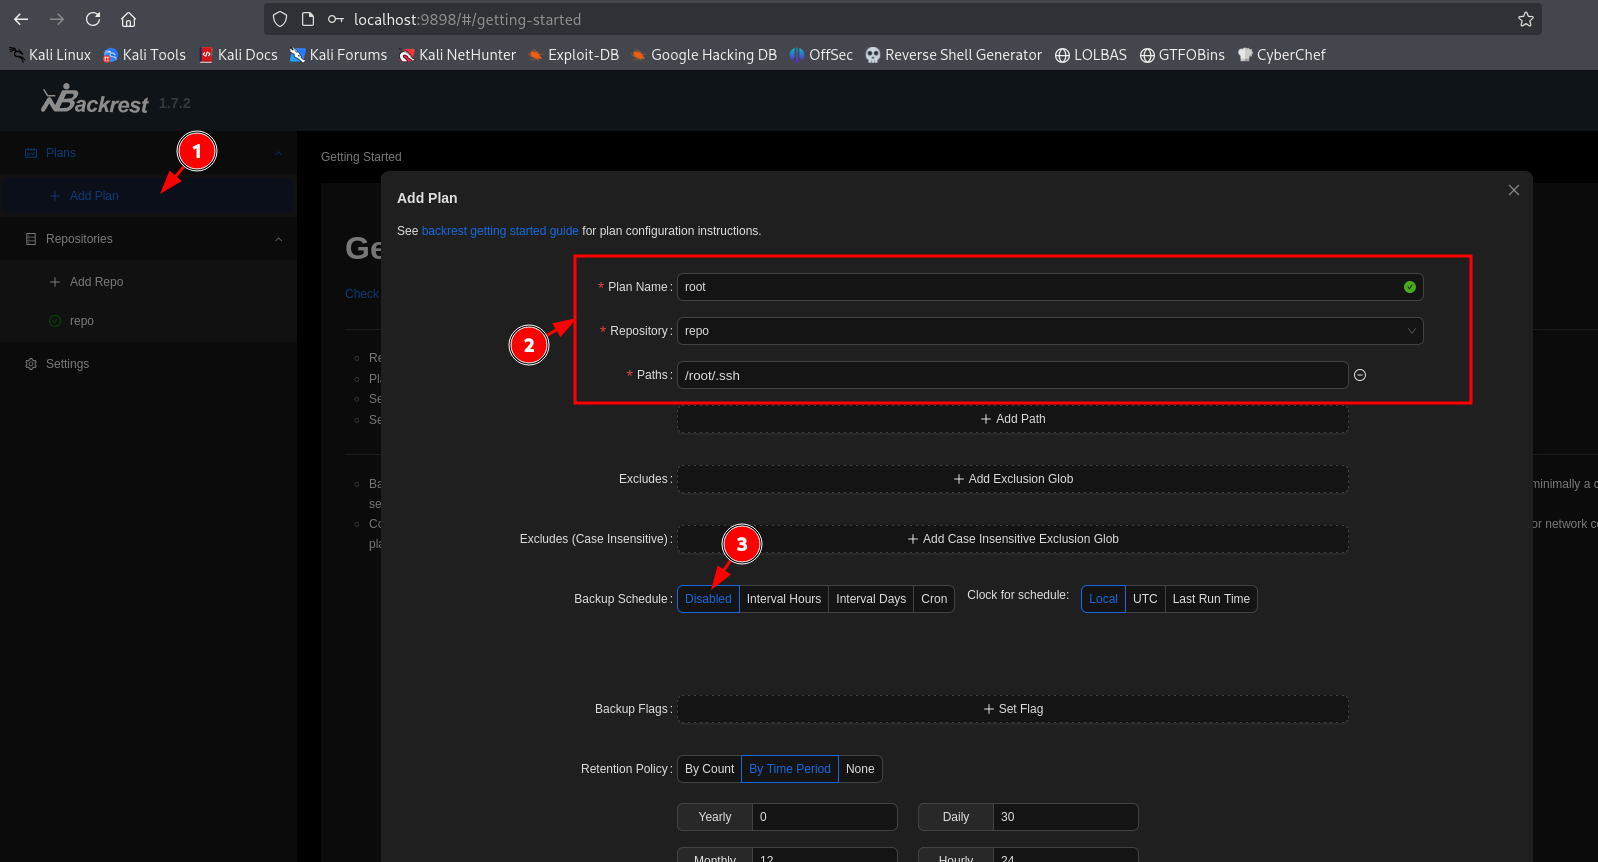Set retention policy to By Count

point(709,769)
